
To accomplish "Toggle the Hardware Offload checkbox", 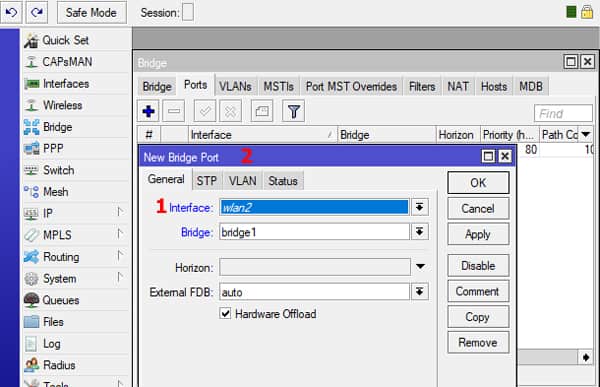I will coord(225,313).
